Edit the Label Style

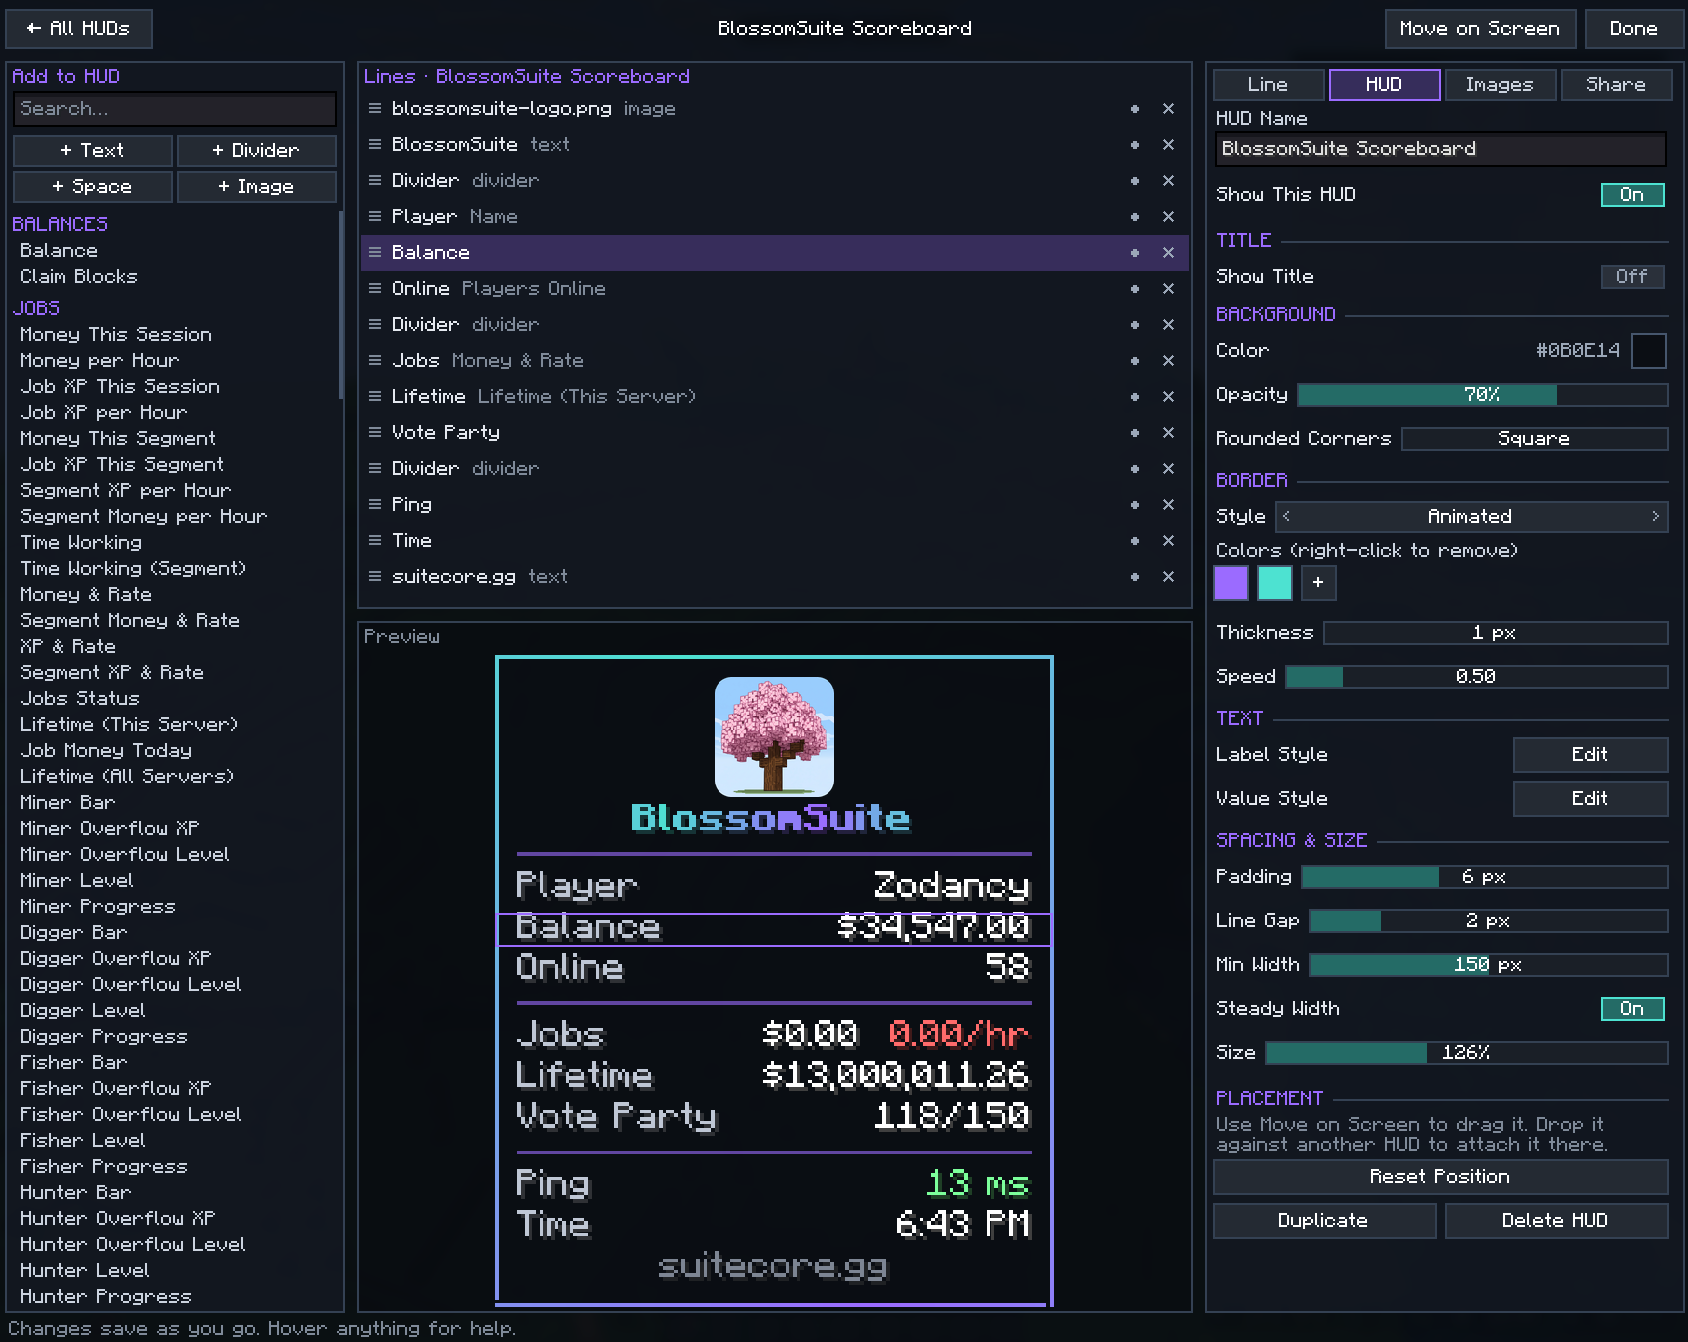click(x=1590, y=755)
